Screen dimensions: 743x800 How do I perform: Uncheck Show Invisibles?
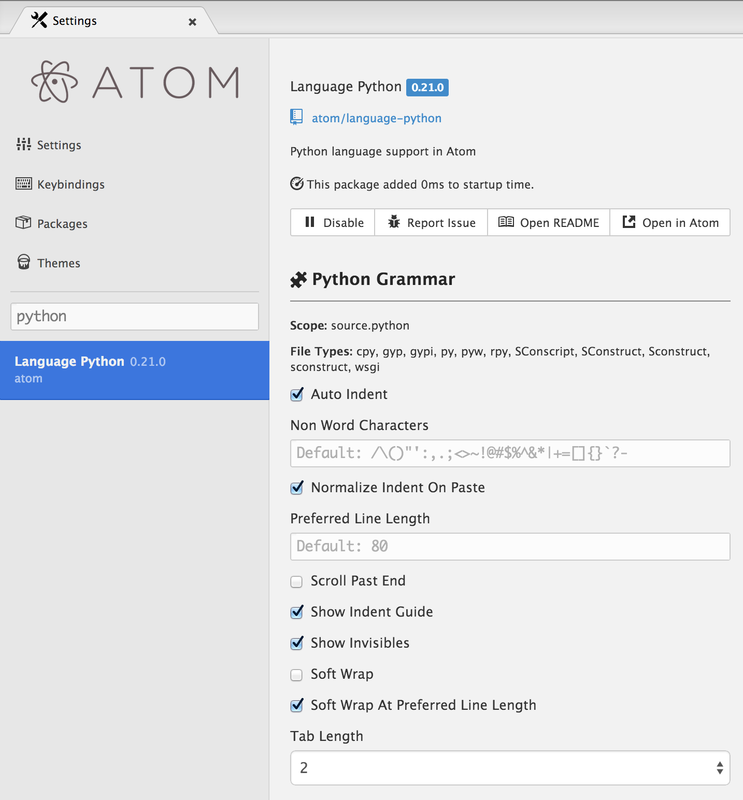(297, 643)
